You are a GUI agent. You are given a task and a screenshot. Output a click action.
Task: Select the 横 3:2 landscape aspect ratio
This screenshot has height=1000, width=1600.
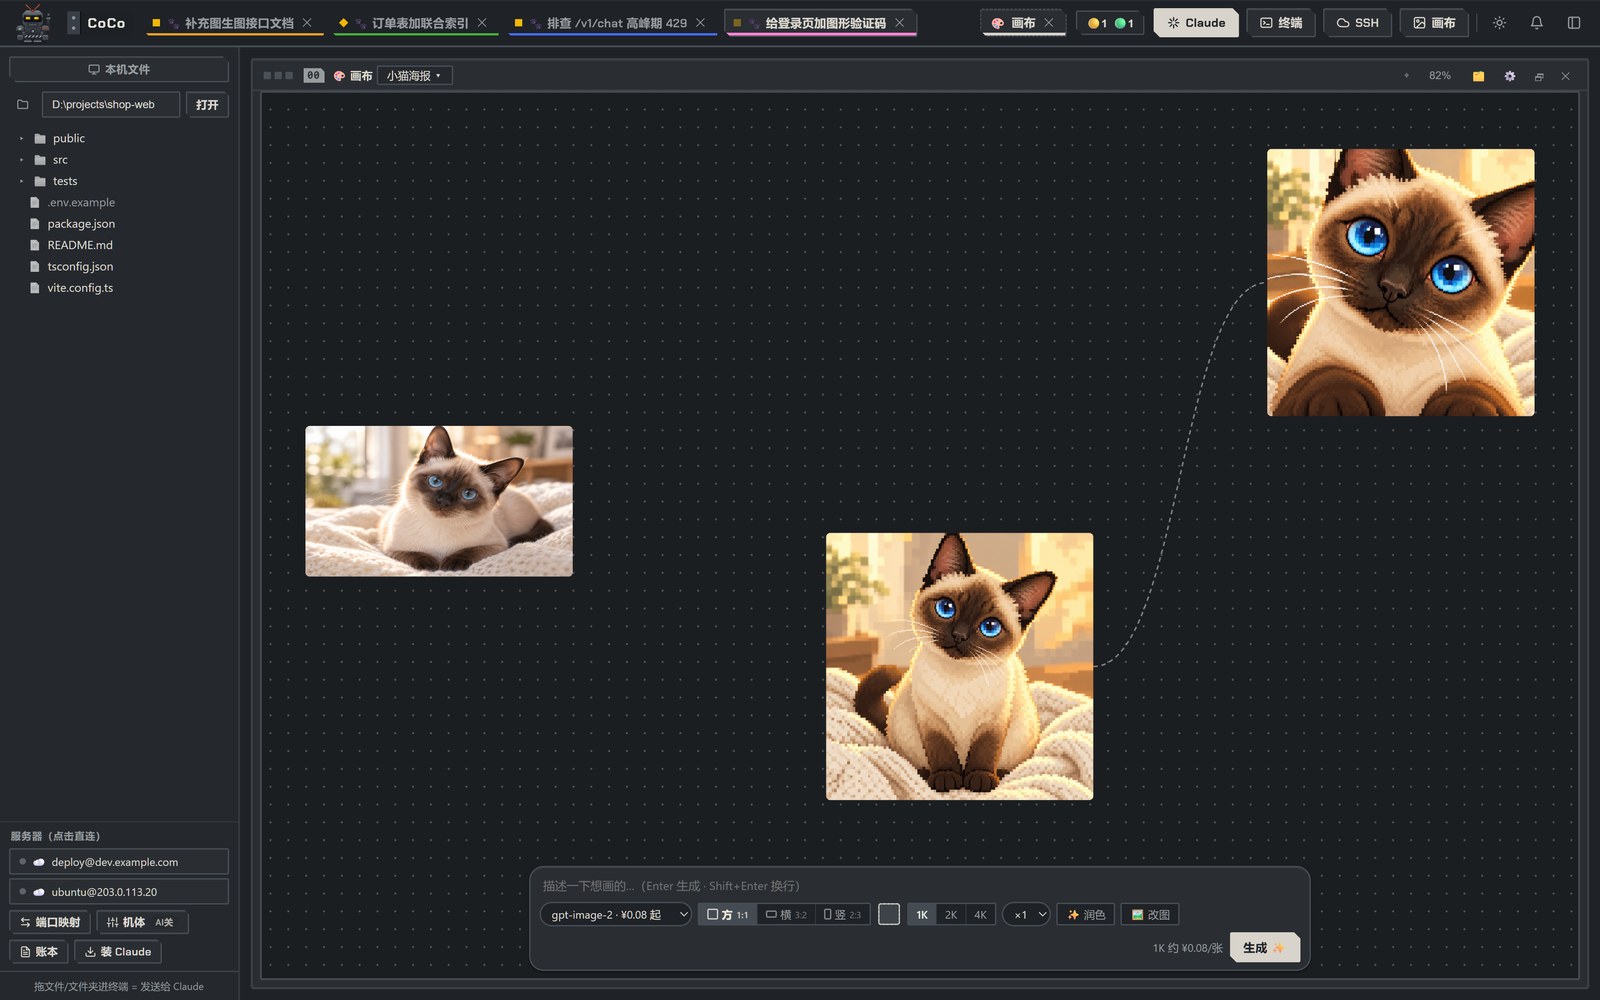tap(786, 915)
